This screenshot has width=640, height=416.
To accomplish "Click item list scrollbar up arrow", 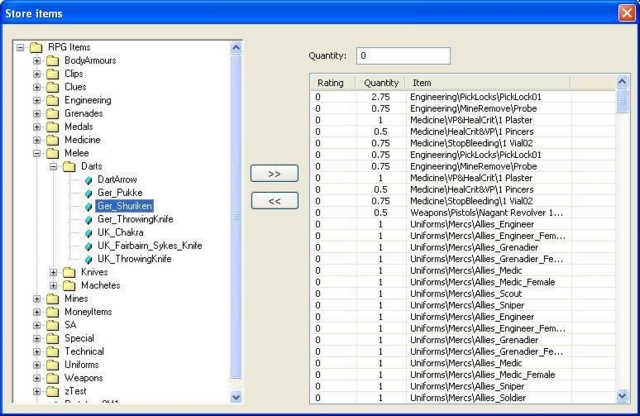I will [x=622, y=82].
